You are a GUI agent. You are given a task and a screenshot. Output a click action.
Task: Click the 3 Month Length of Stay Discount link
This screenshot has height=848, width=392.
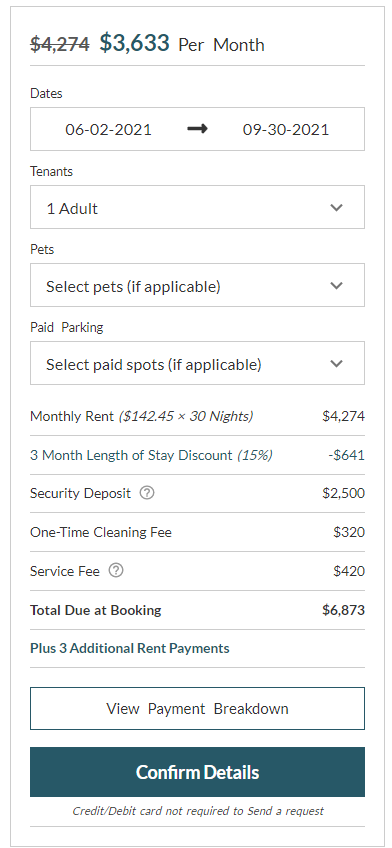pos(151,455)
